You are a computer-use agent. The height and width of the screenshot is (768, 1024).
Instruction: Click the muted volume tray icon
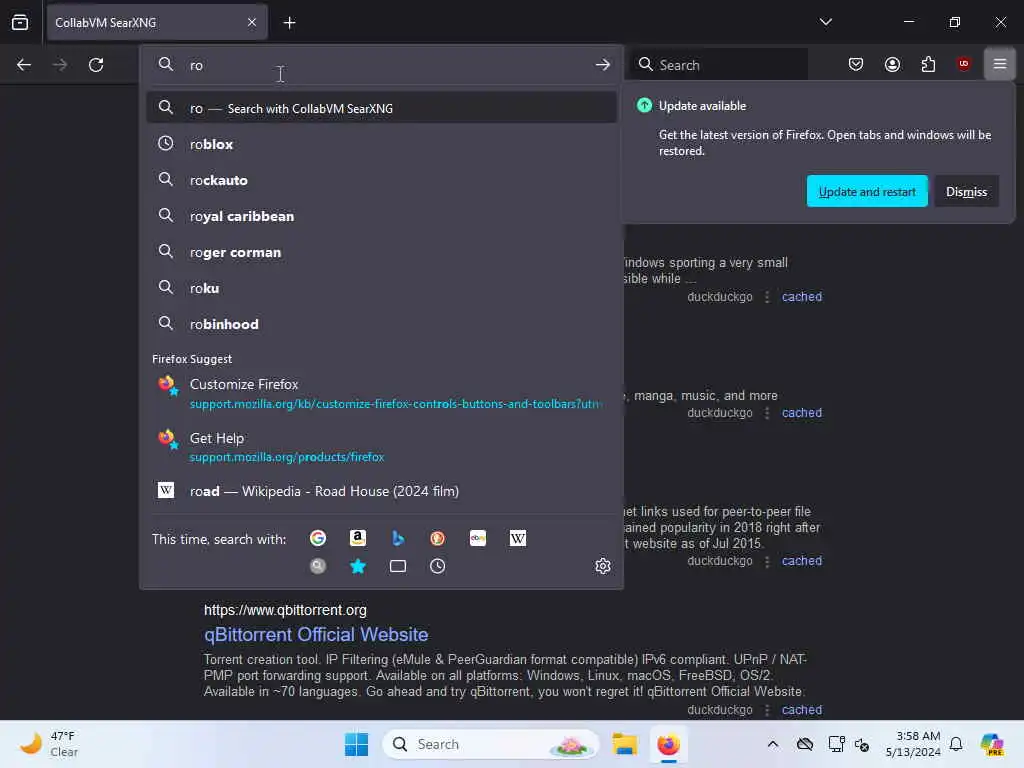coord(862,744)
